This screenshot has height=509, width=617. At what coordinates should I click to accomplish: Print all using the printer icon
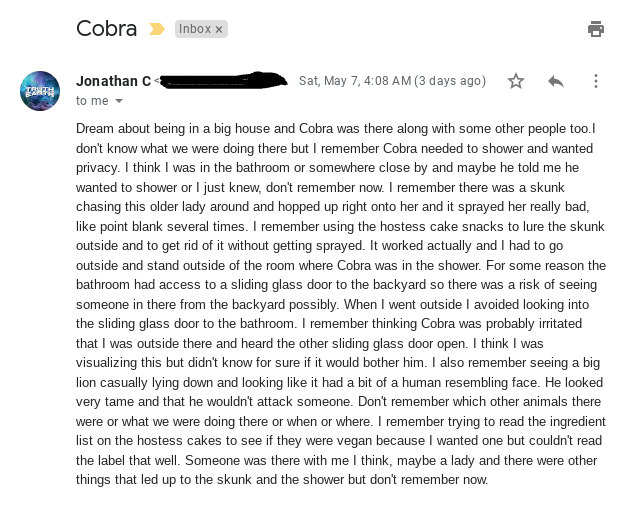(596, 29)
